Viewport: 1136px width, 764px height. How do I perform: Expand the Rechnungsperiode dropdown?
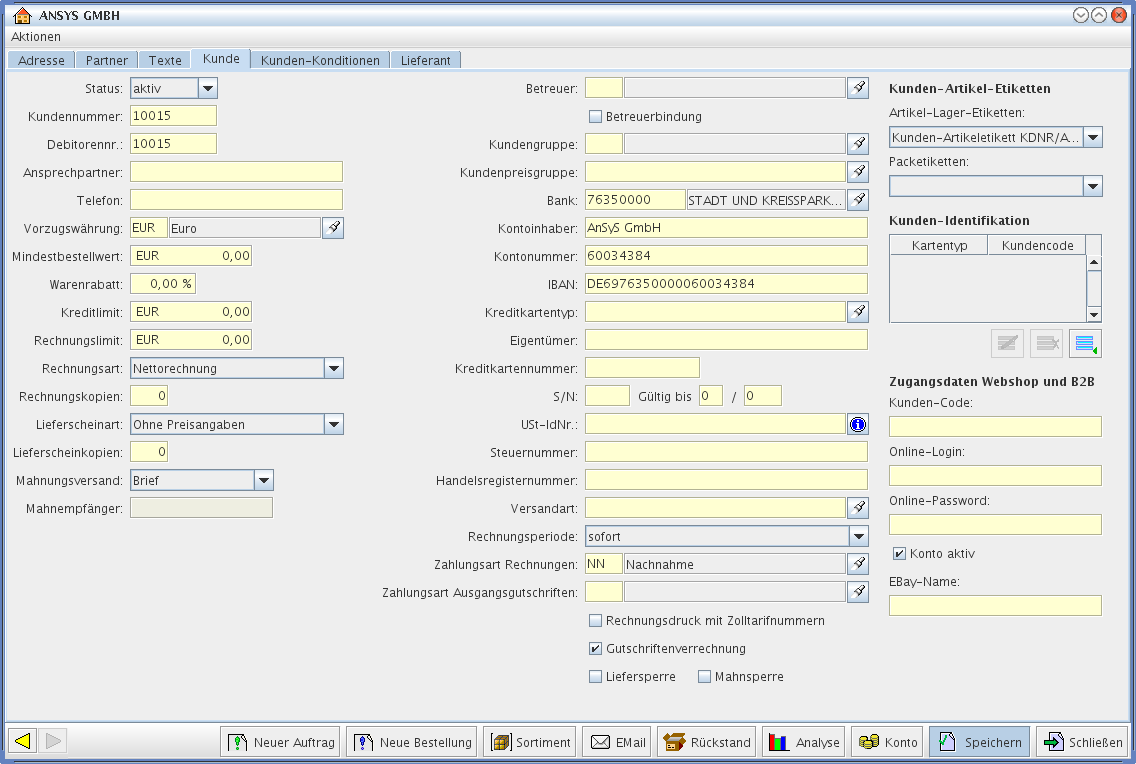(x=858, y=536)
